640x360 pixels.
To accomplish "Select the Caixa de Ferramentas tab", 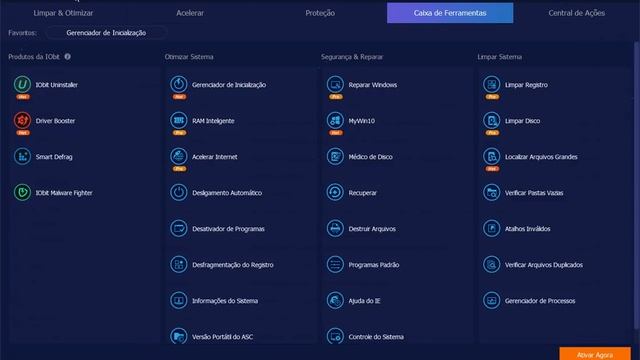I will click(x=450, y=13).
